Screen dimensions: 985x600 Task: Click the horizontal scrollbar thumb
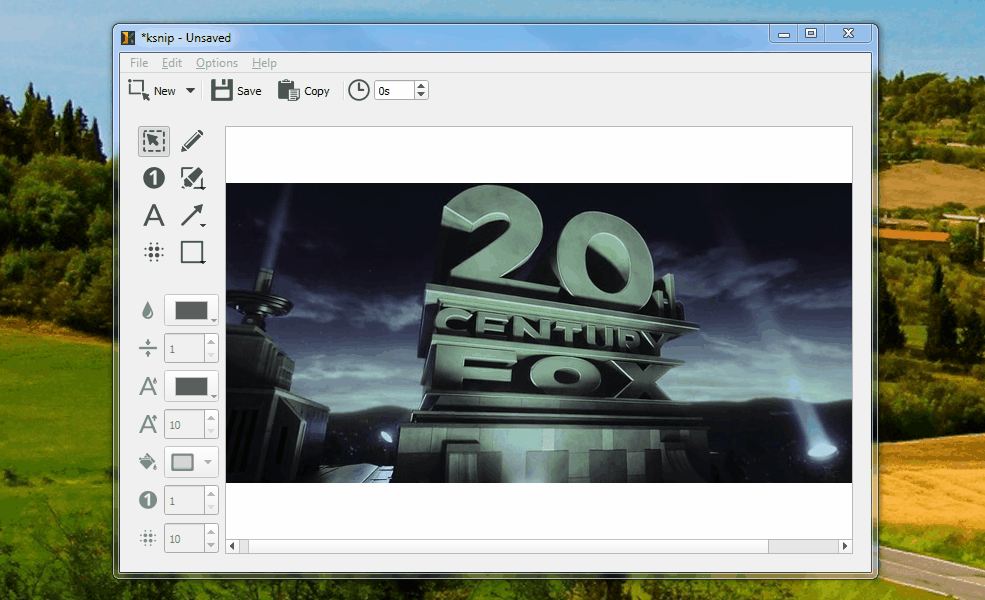coord(508,546)
